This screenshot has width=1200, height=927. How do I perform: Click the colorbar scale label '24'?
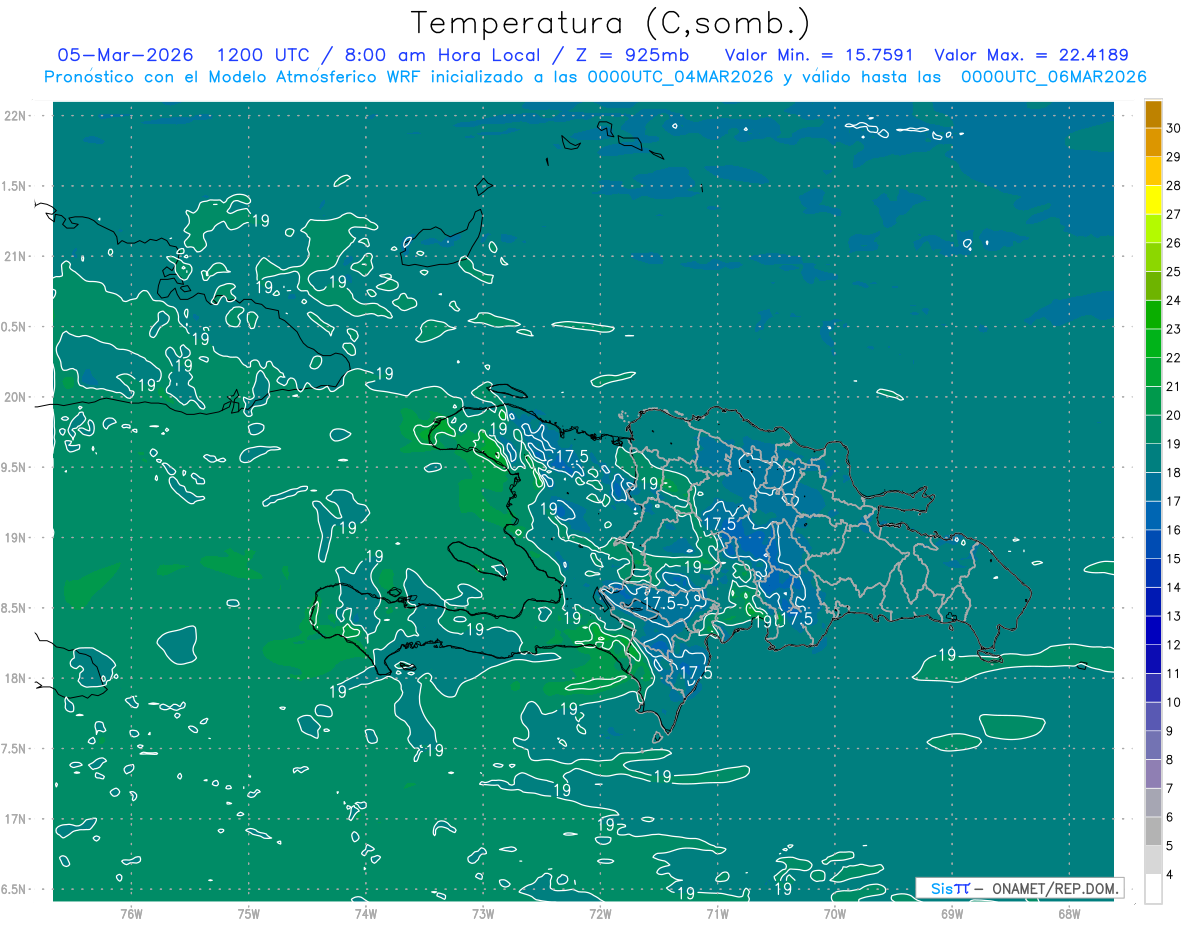click(x=1174, y=300)
